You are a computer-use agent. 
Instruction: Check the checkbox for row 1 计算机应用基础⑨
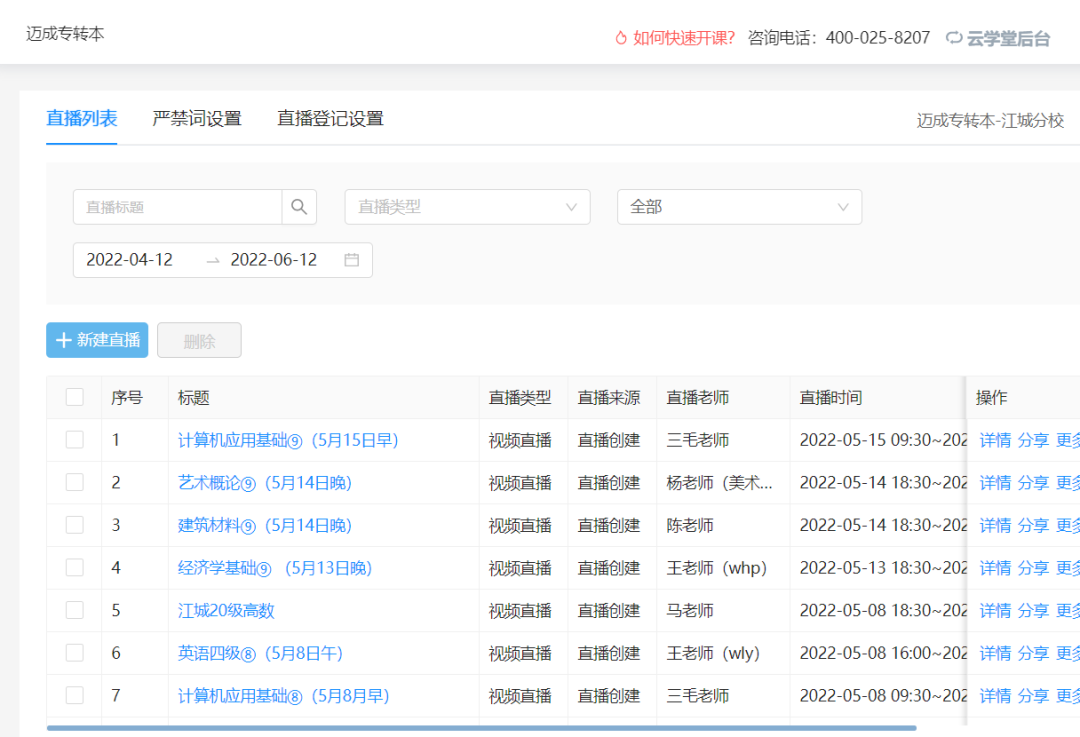click(x=74, y=439)
